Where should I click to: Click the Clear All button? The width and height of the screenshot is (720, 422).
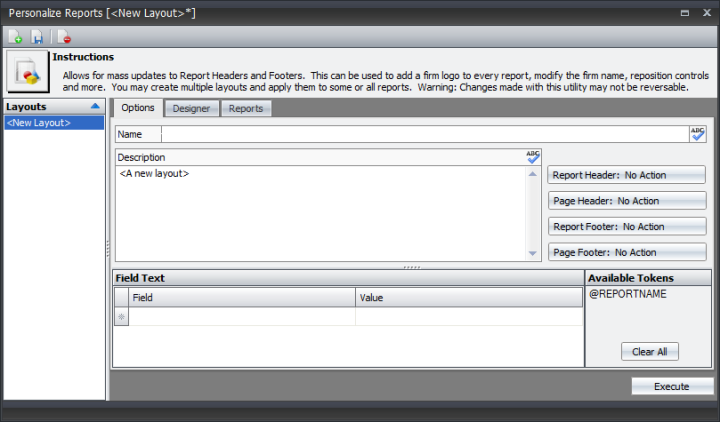pos(649,351)
